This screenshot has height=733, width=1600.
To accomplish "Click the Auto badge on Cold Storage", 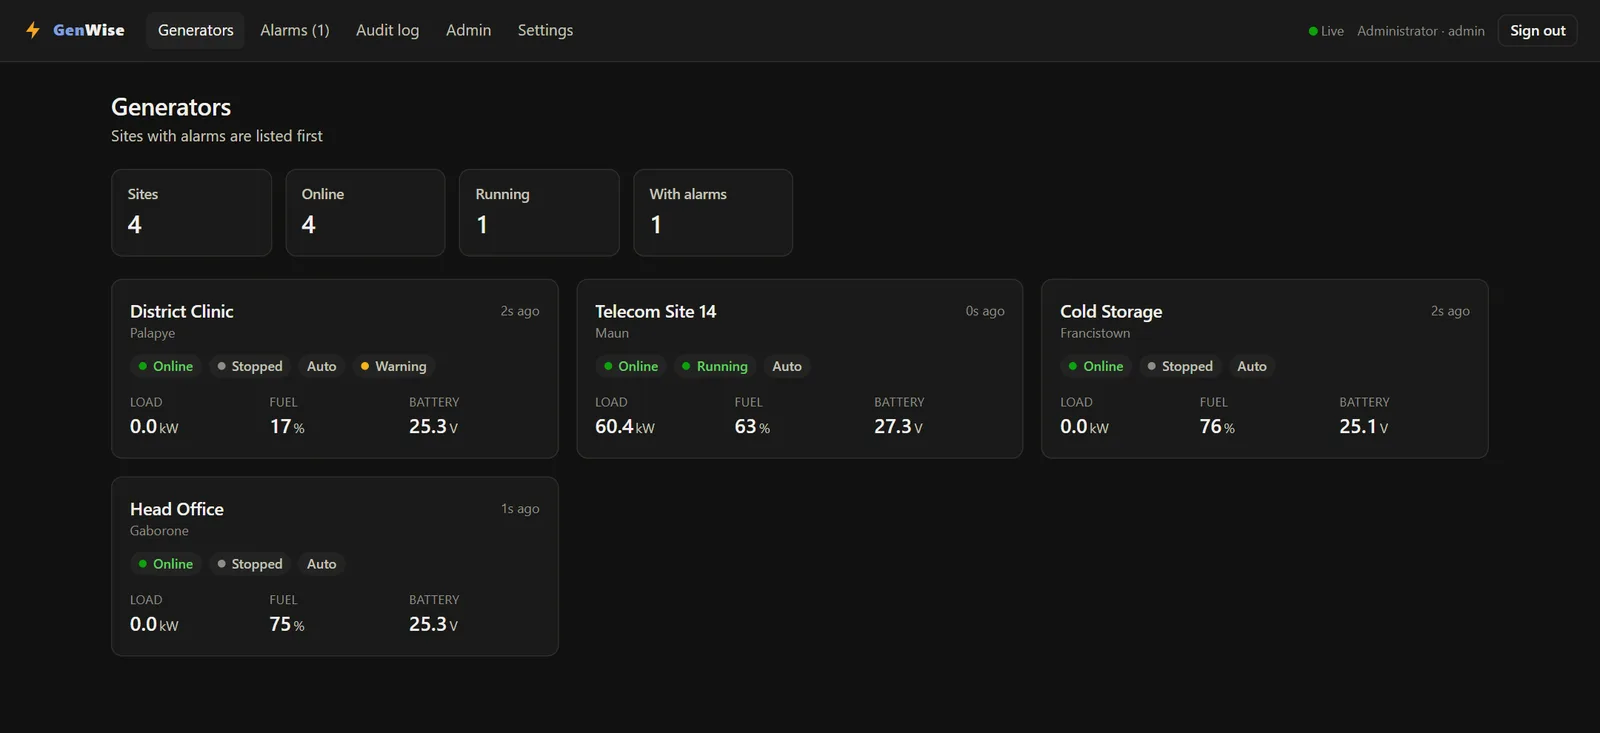I will 1252,367.
